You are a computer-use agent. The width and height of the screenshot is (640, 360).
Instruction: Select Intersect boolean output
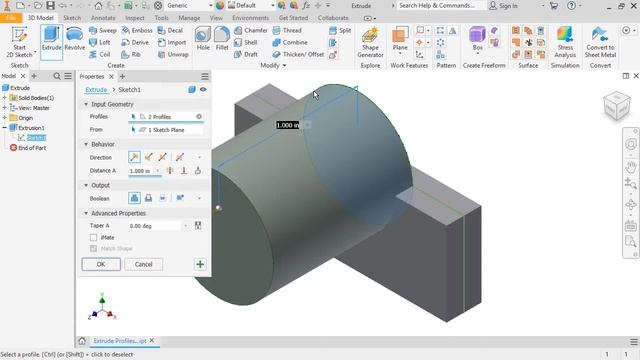point(162,198)
